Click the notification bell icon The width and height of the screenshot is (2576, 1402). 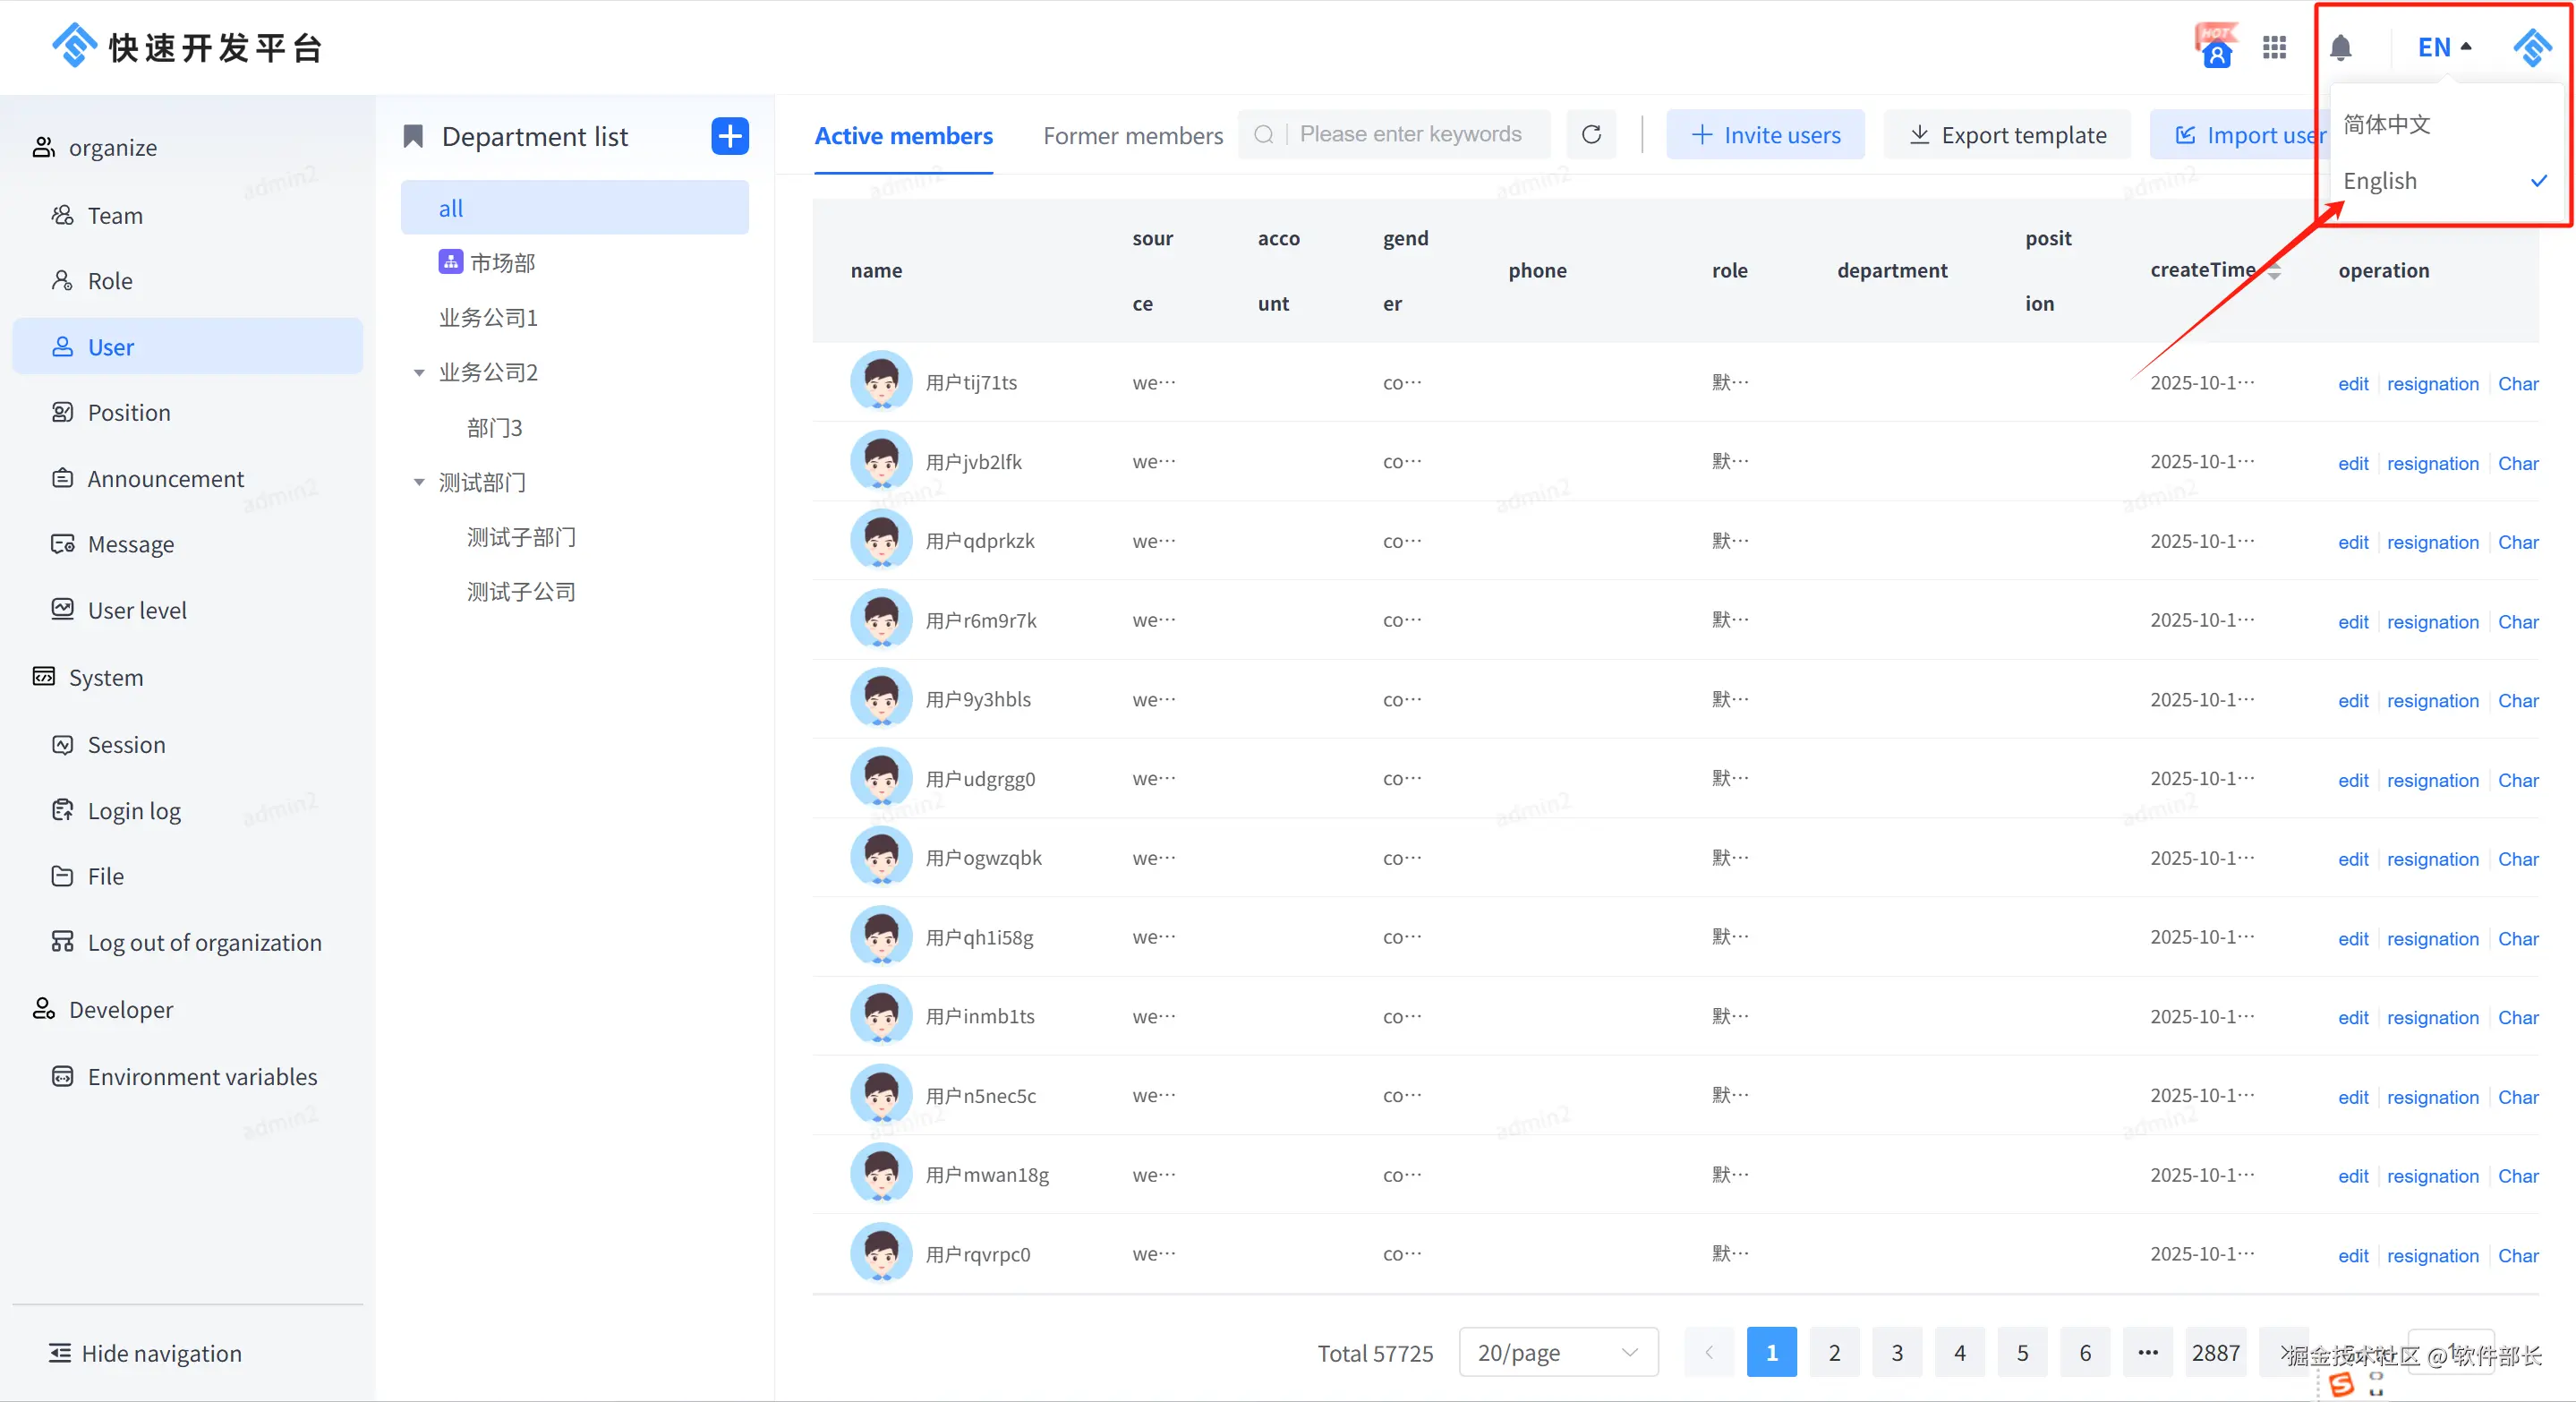point(2340,47)
